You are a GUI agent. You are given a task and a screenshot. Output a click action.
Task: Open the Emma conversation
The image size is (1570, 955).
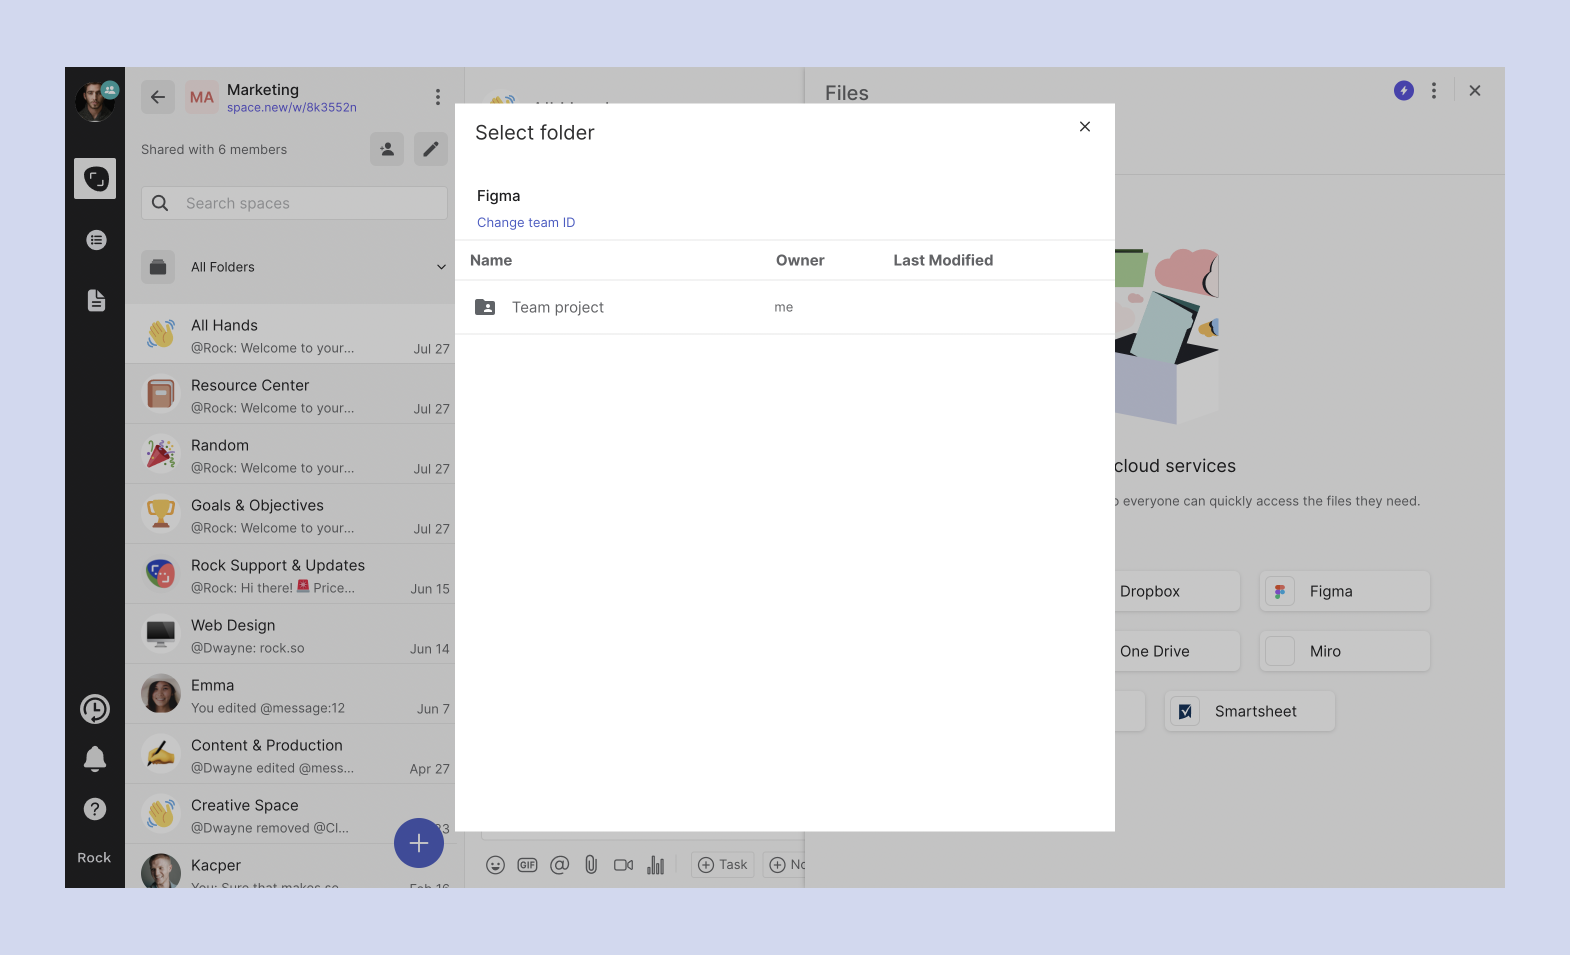(x=290, y=694)
